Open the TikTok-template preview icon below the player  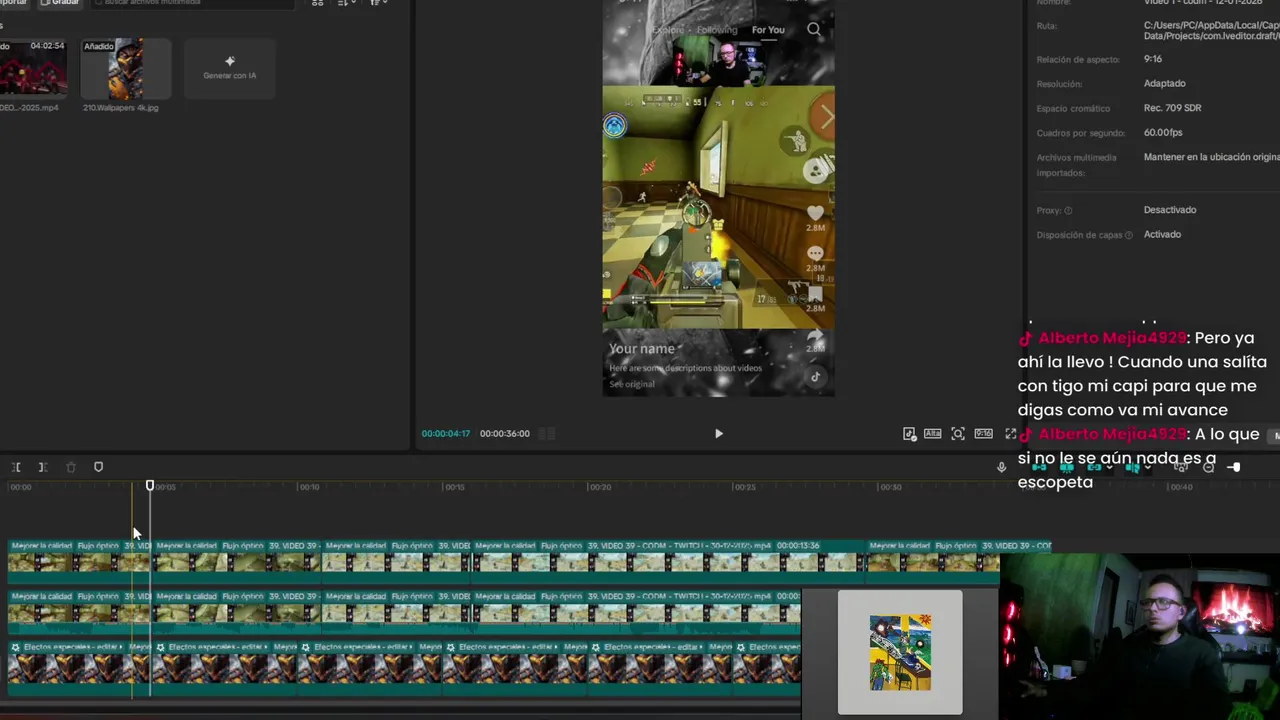tap(909, 433)
